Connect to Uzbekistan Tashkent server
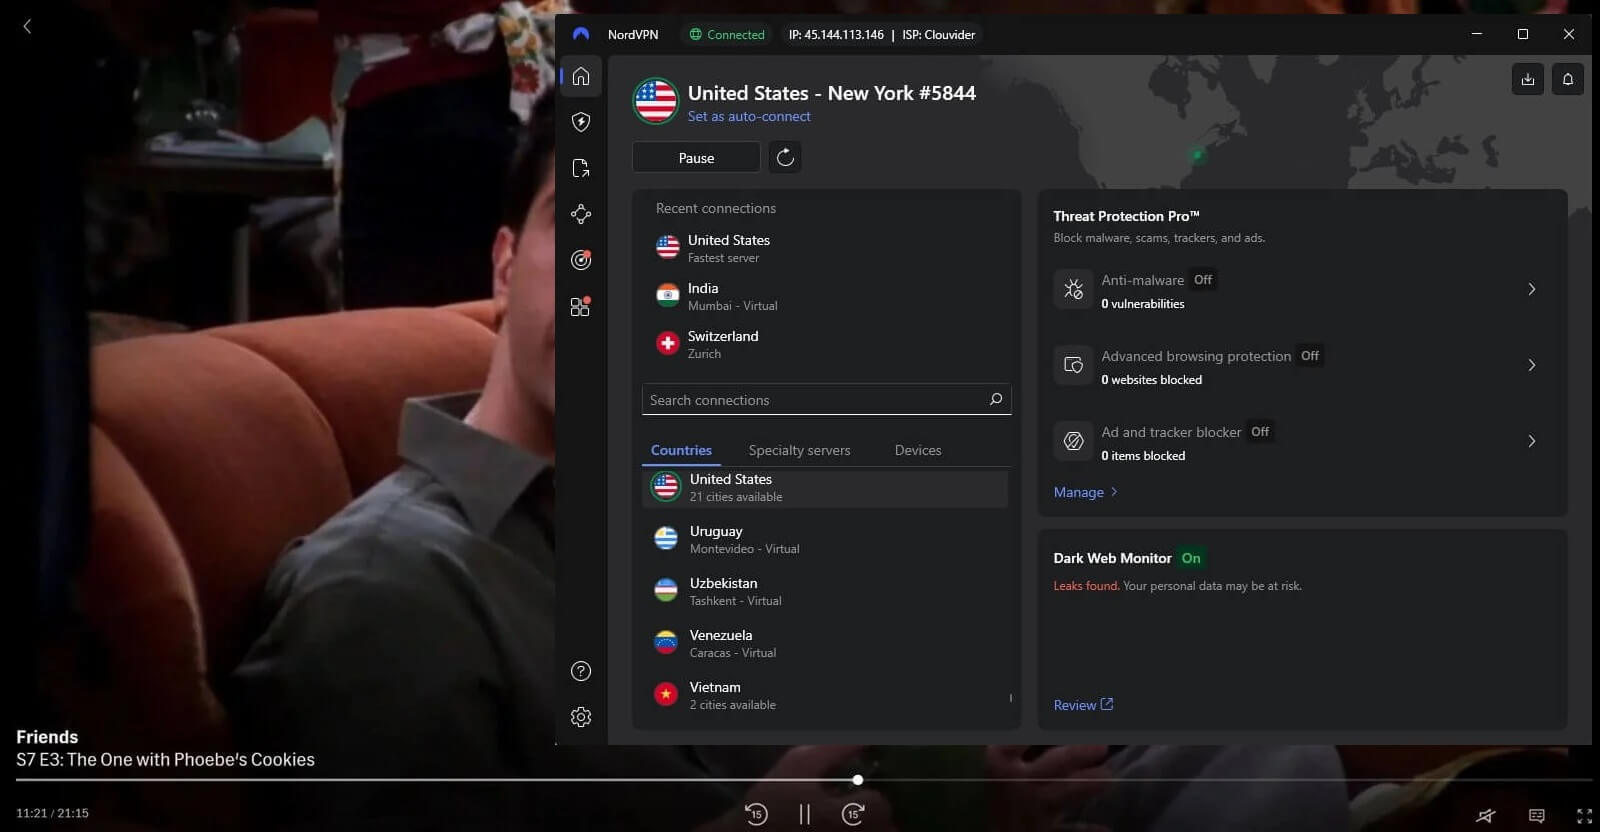The width and height of the screenshot is (1600, 832). (x=825, y=591)
